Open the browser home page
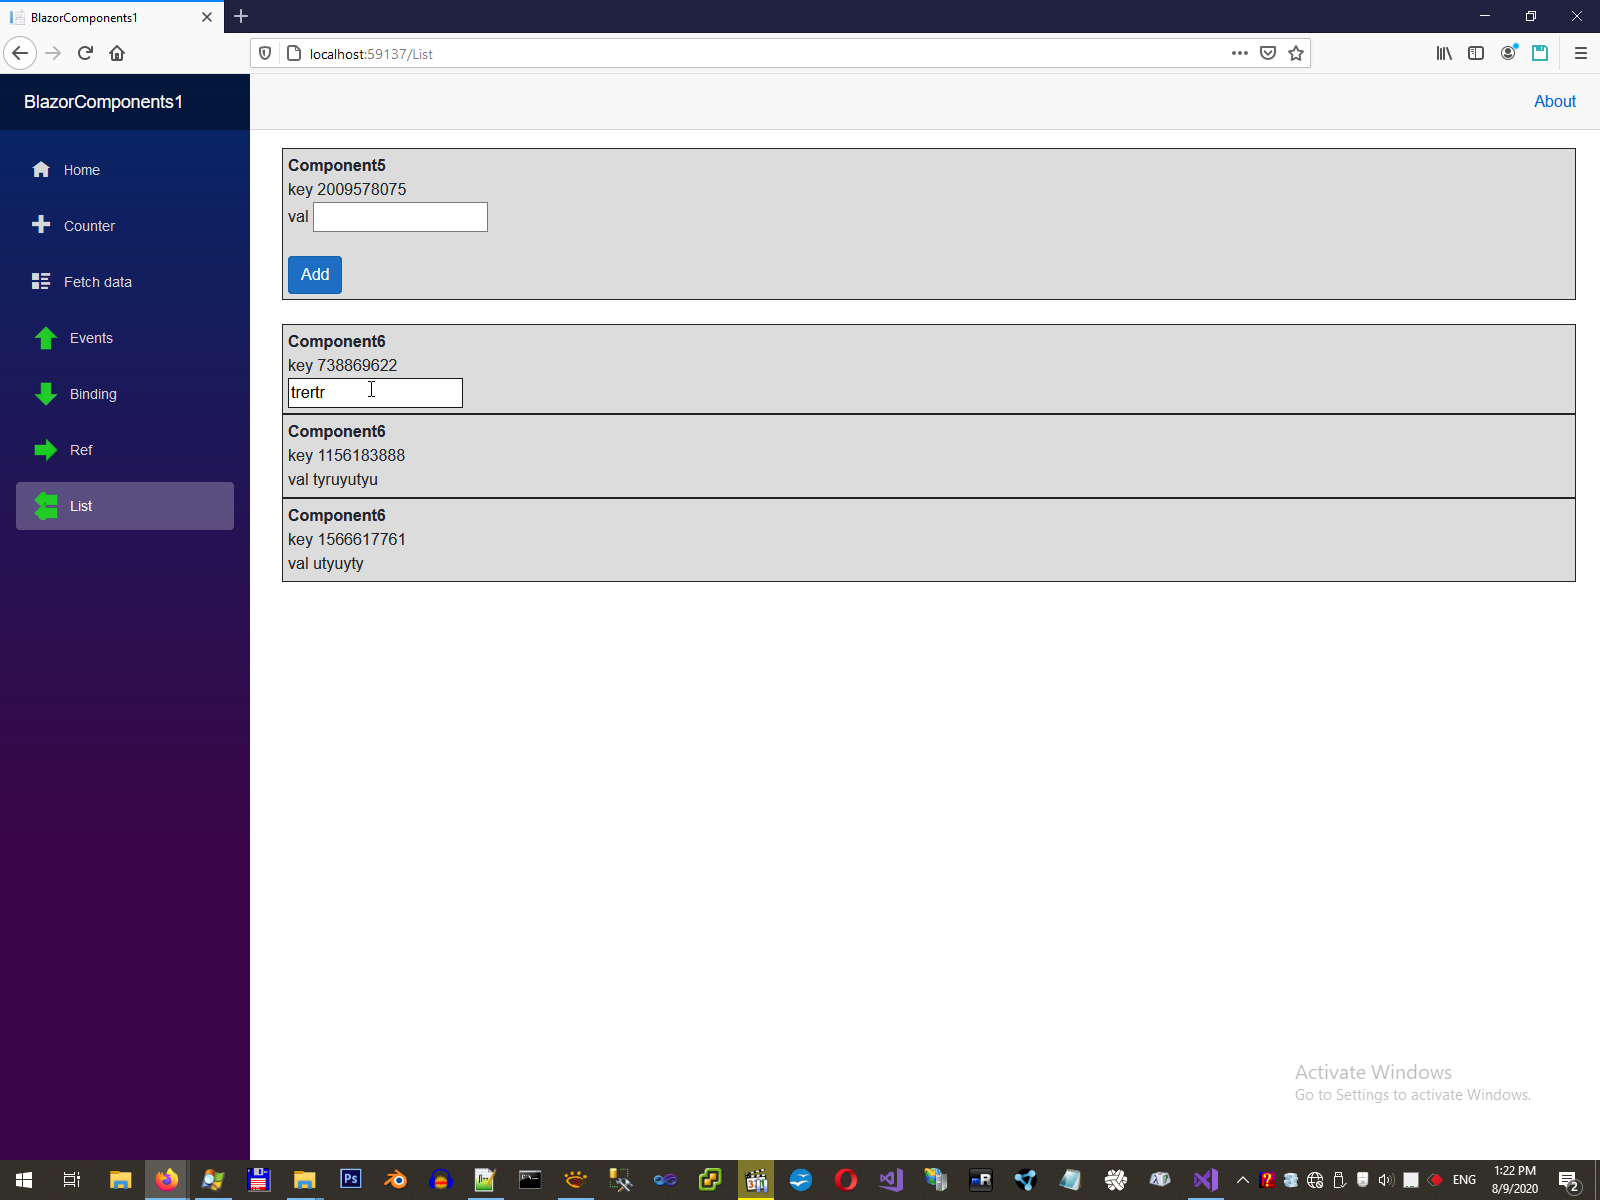The image size is (1600, 1200). [x=117, y=53]
